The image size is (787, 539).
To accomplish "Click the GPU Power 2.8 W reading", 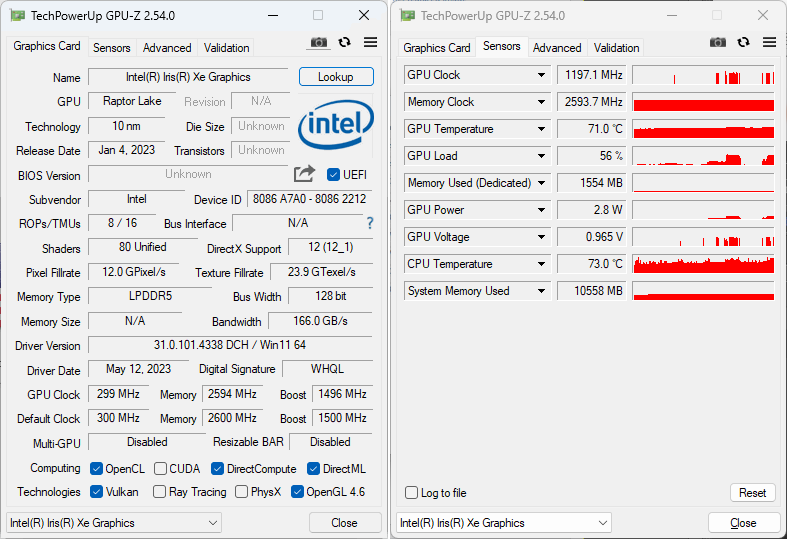I will tap(592, 210).
